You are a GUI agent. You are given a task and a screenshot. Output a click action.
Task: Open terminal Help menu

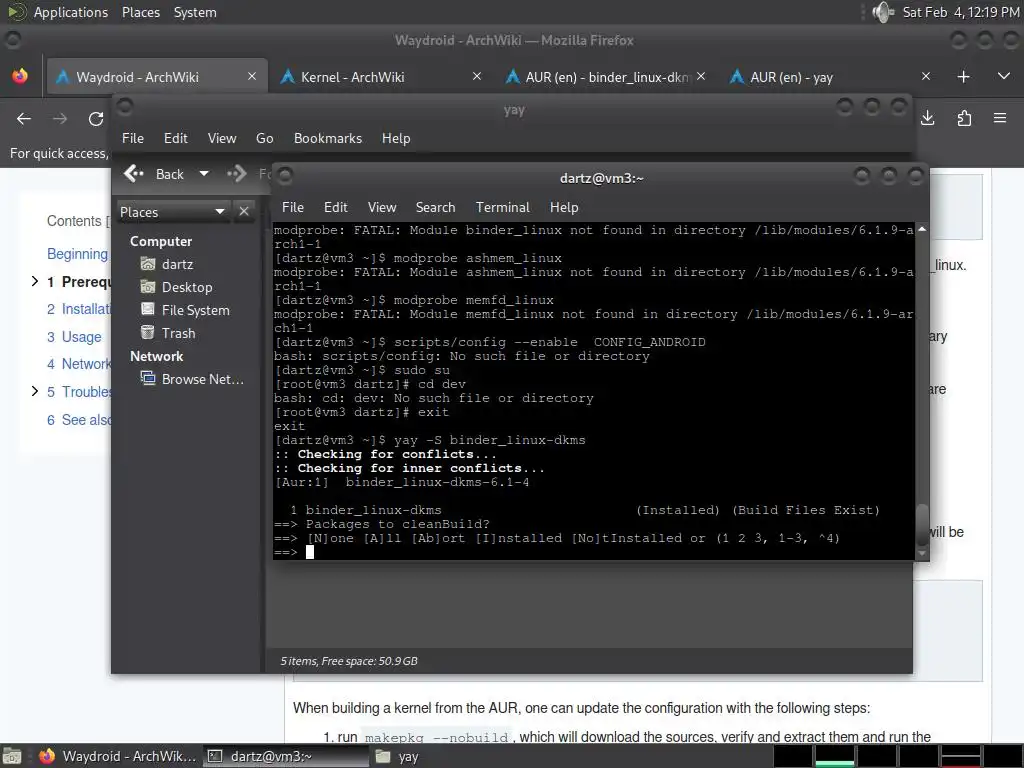[564, 207]
